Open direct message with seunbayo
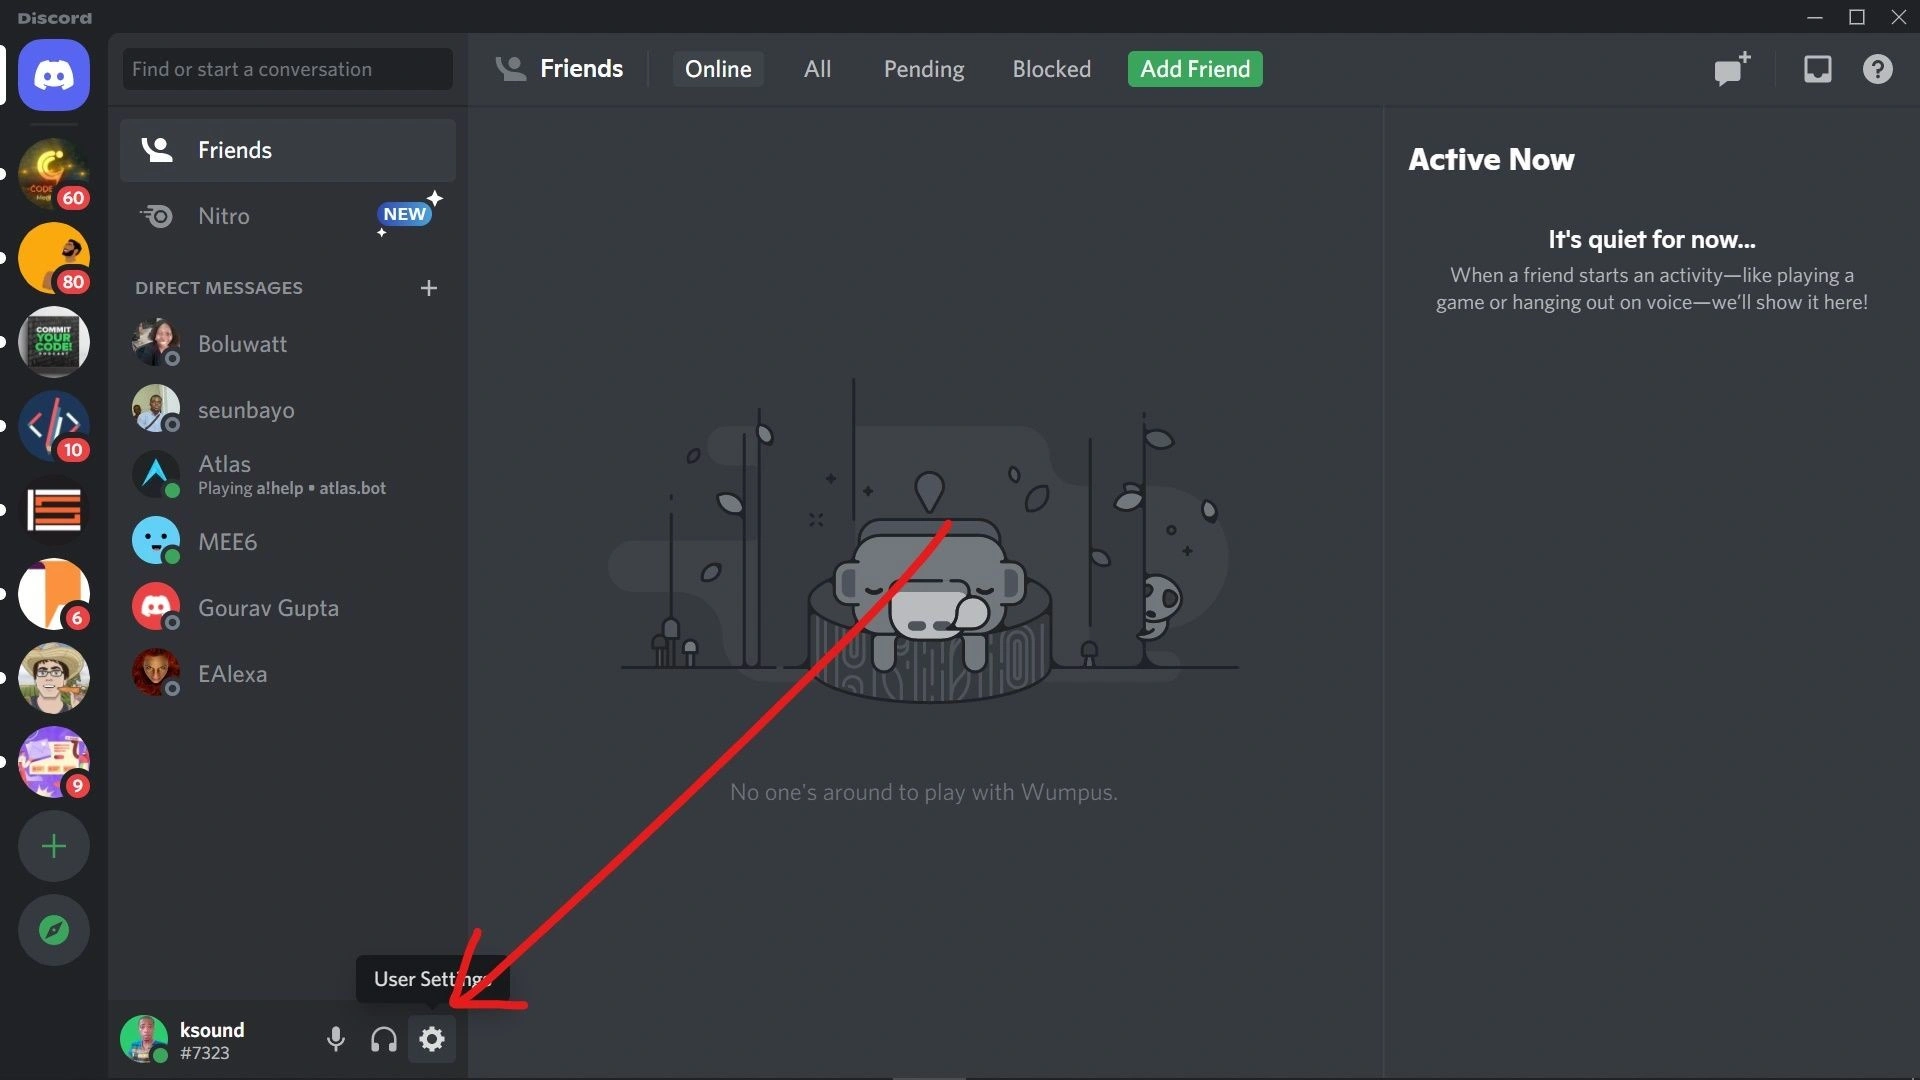Screen dimensions: 1920x1080 click(x=288, y=410)
